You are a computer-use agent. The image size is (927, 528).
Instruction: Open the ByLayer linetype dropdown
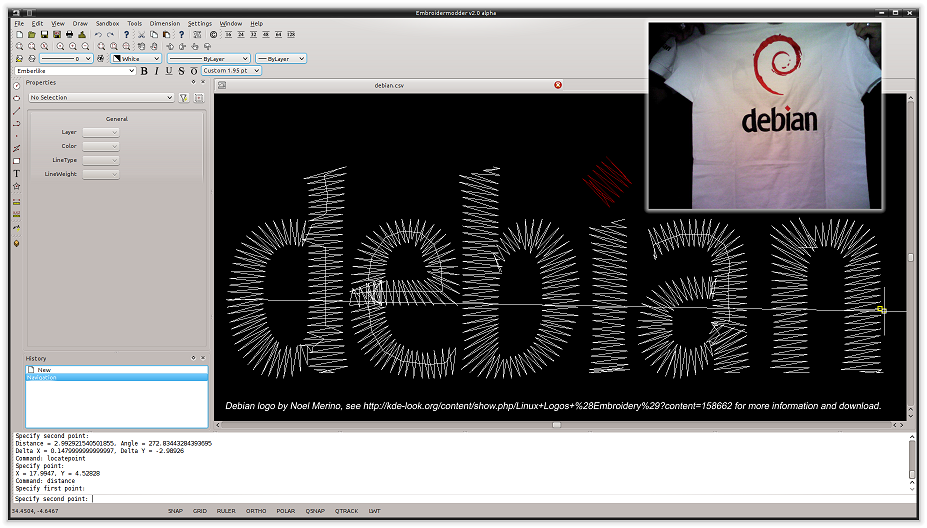tap(208, 59)
